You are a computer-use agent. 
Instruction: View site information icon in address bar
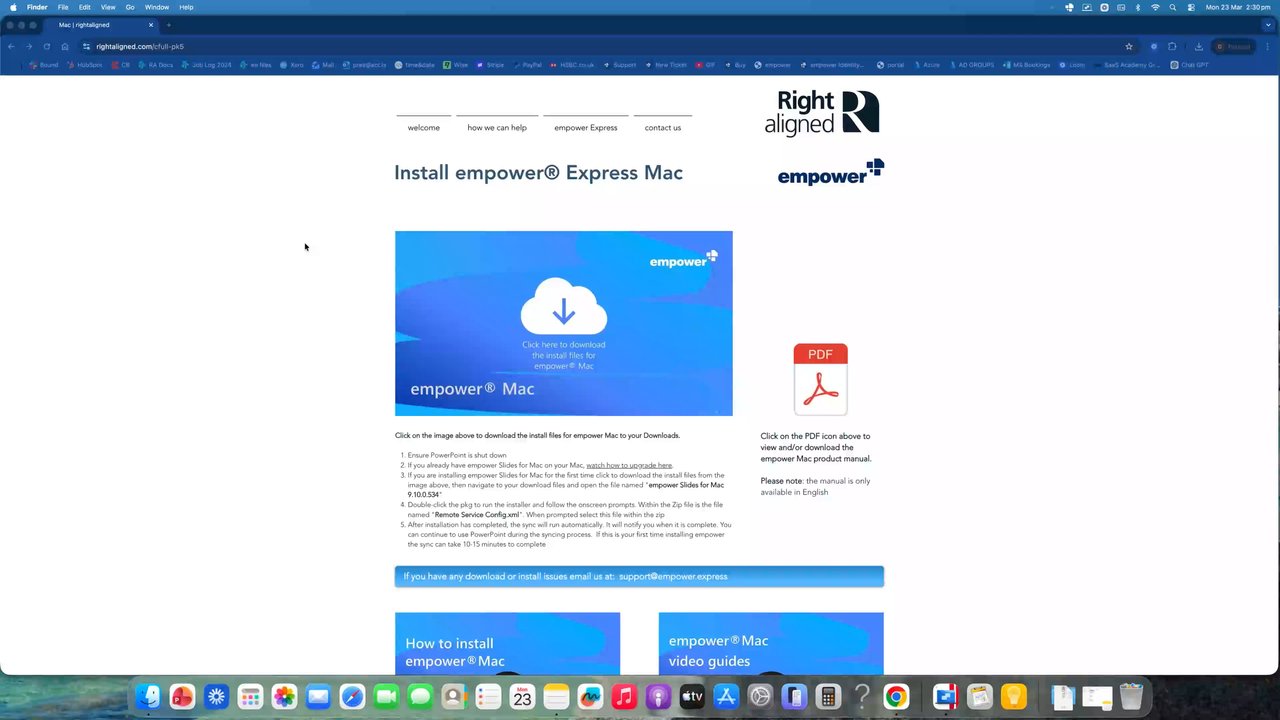pos(87,46)
